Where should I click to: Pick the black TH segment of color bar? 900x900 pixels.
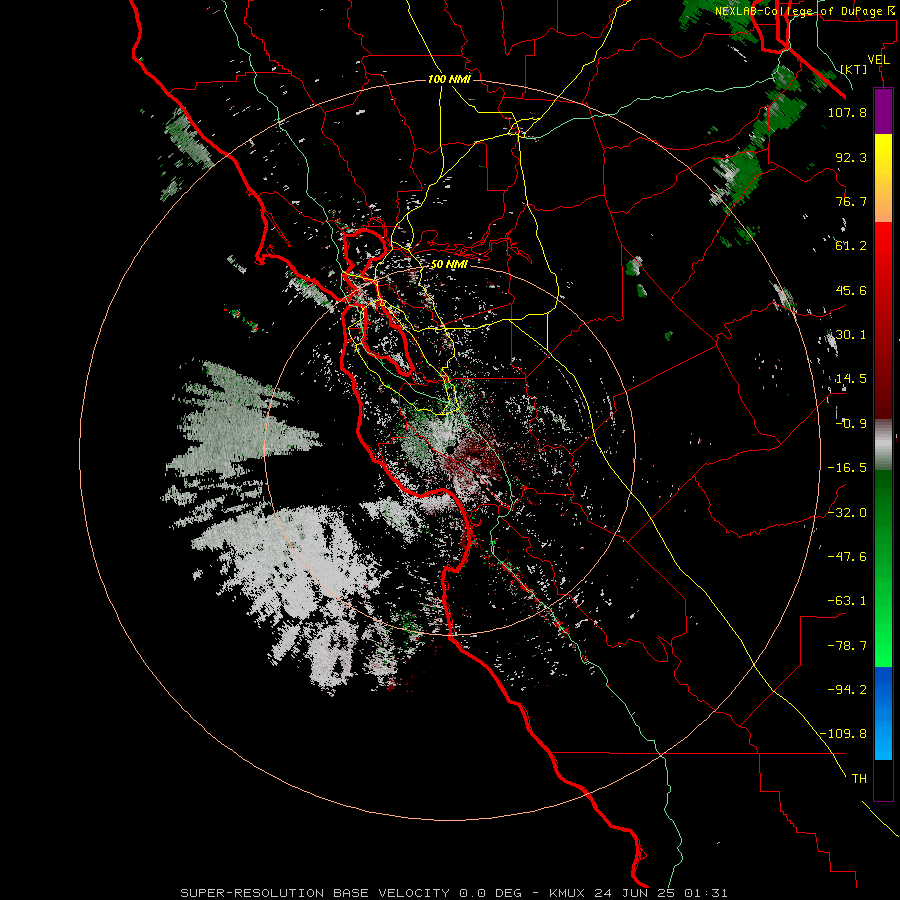pyautogui.click(x=883, y=780)
